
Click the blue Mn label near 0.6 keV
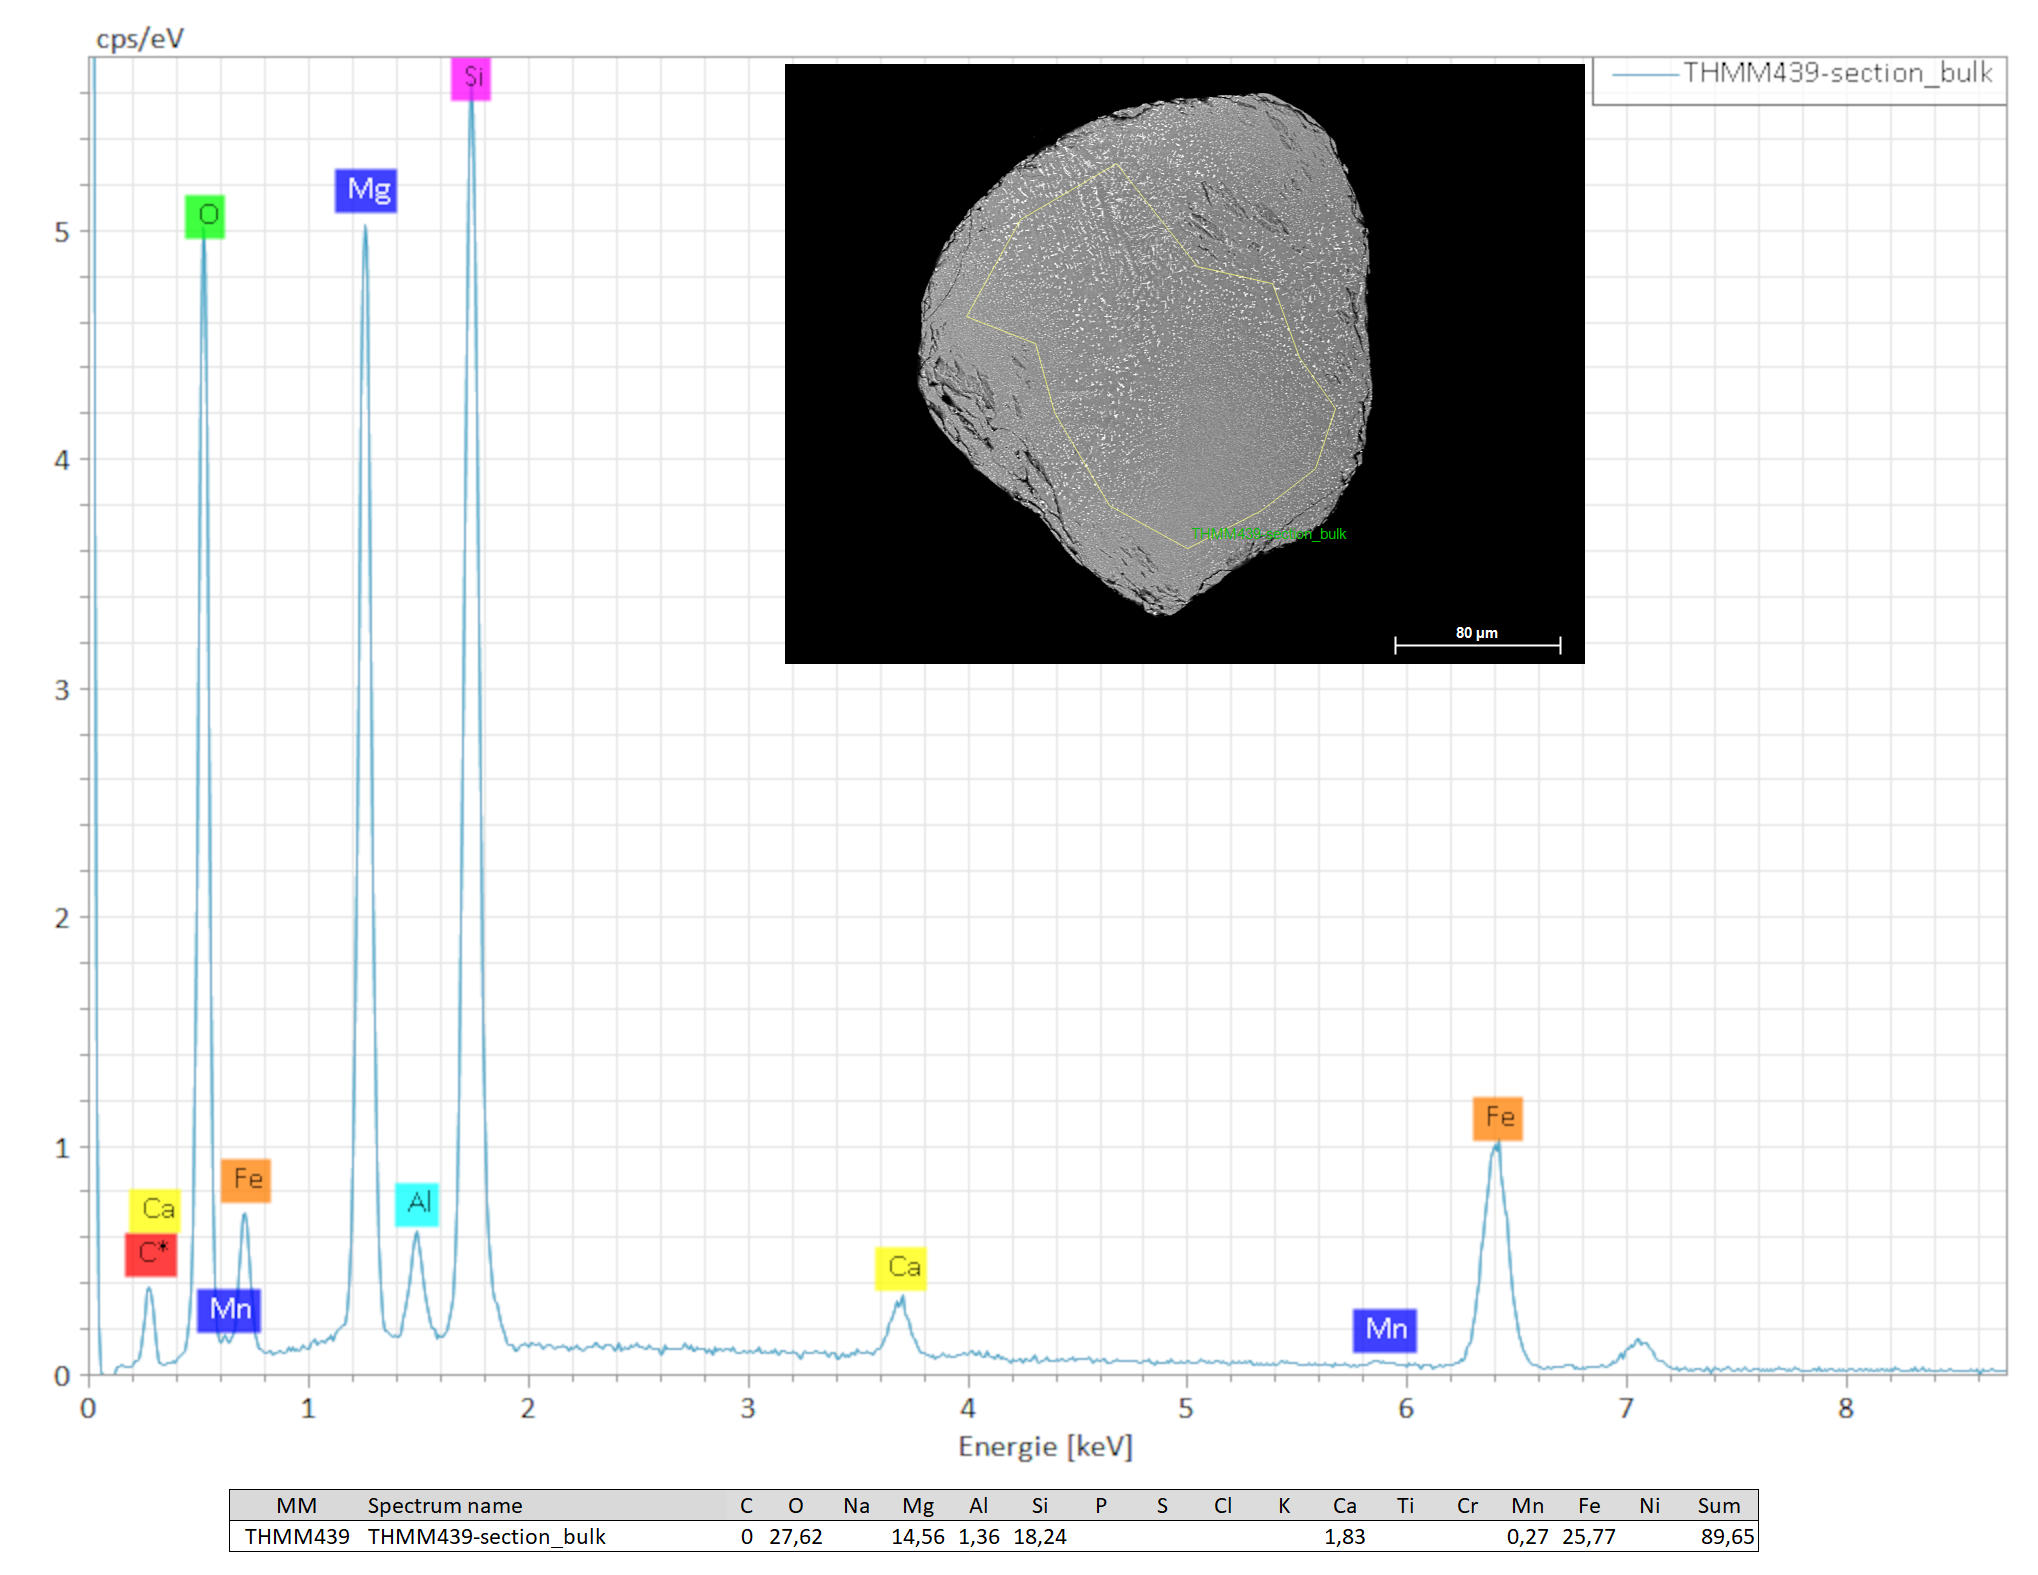click(229, 1310)
